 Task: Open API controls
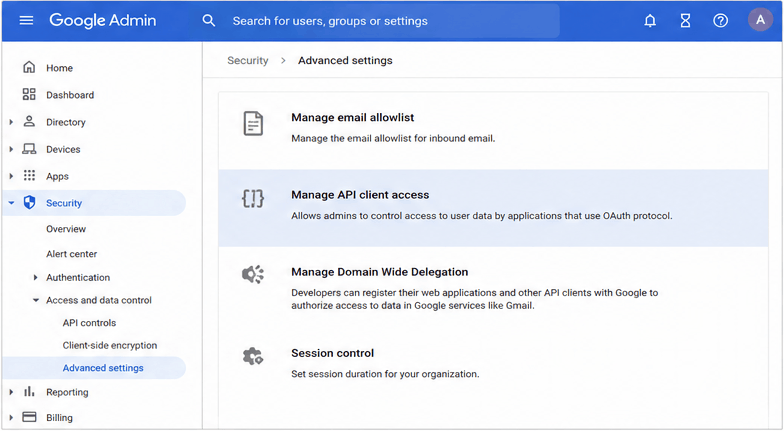tap(89, 322)
